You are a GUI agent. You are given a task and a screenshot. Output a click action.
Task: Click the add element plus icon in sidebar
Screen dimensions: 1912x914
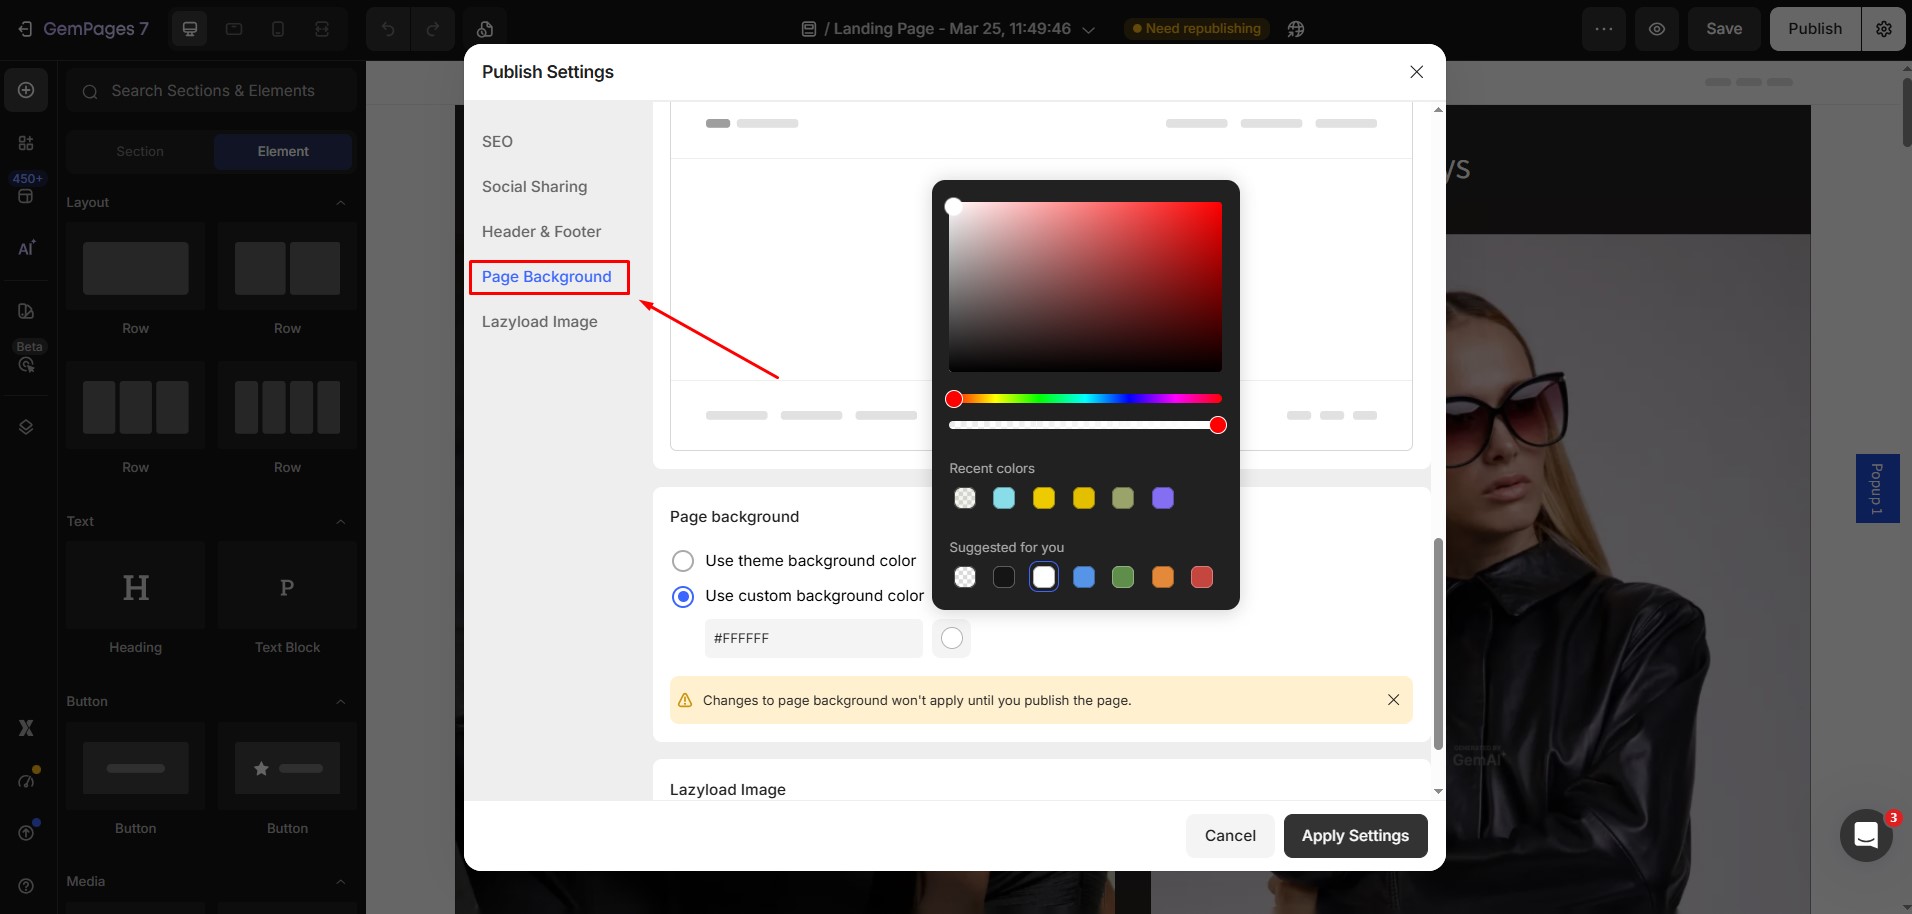coord(26,90)
